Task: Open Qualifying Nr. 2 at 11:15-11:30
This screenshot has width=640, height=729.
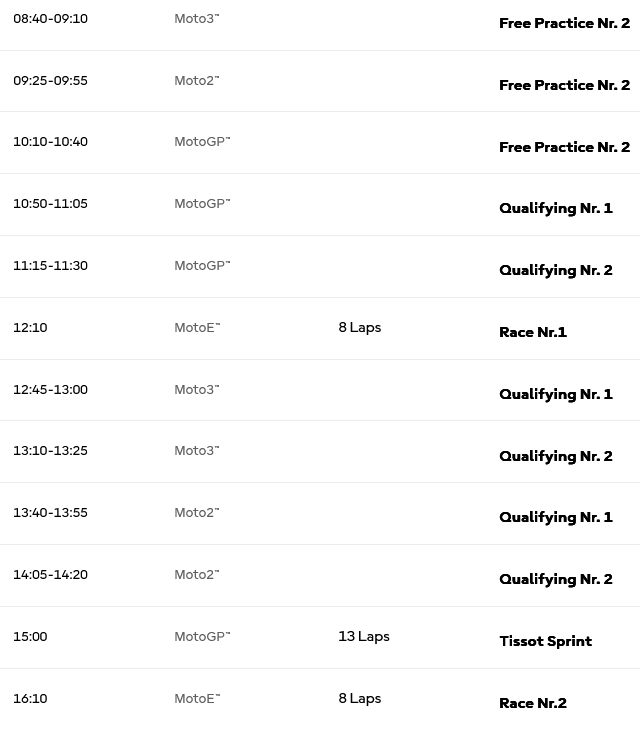Action: point(556,270)
